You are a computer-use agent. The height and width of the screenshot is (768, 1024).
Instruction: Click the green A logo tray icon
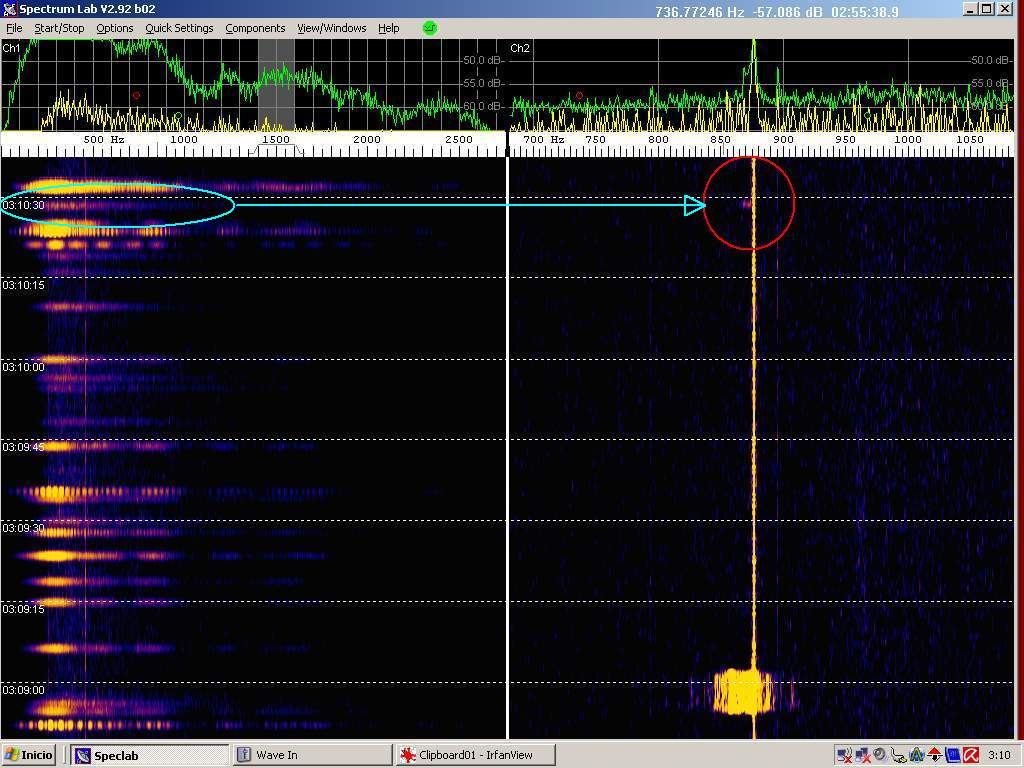(x=916, y=755)
